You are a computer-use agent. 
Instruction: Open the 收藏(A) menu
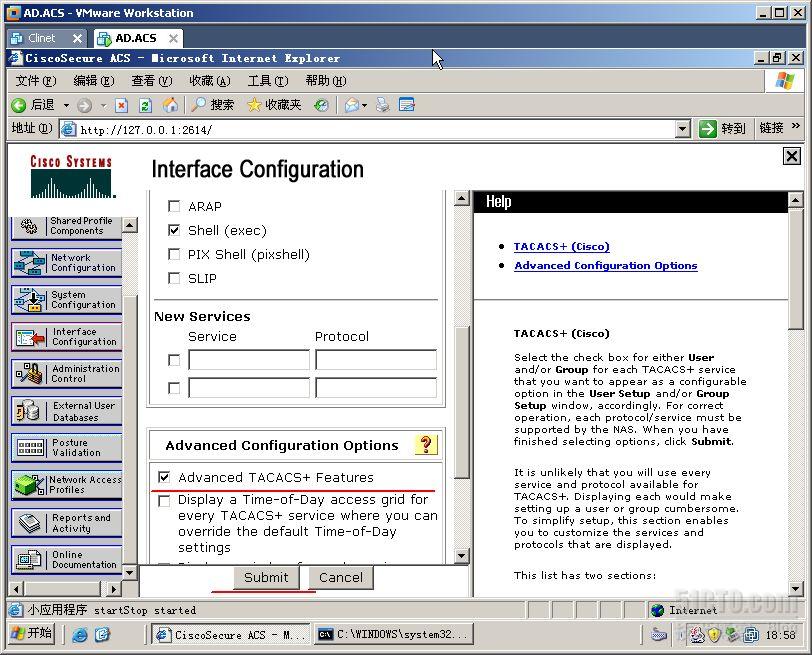click(210, 81)
